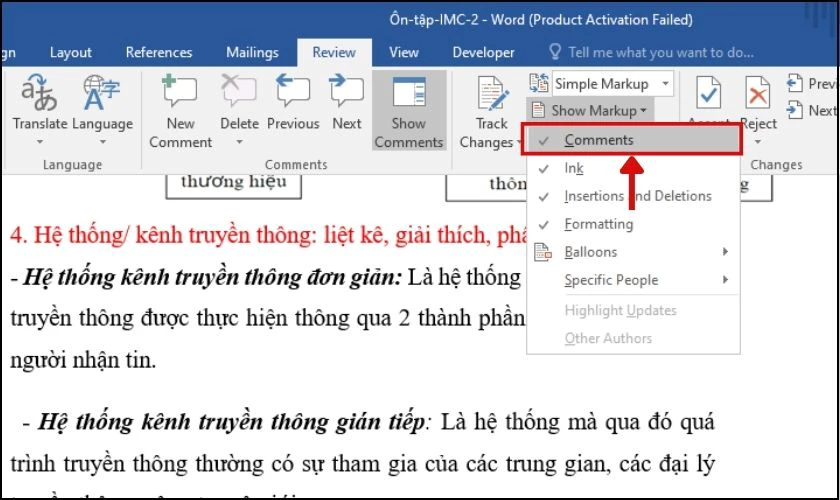The height and width of the screenshot is (500, 840).
Task: Toggle the Comments markup option
Action: pyautogui.click(x=632, y=140)
